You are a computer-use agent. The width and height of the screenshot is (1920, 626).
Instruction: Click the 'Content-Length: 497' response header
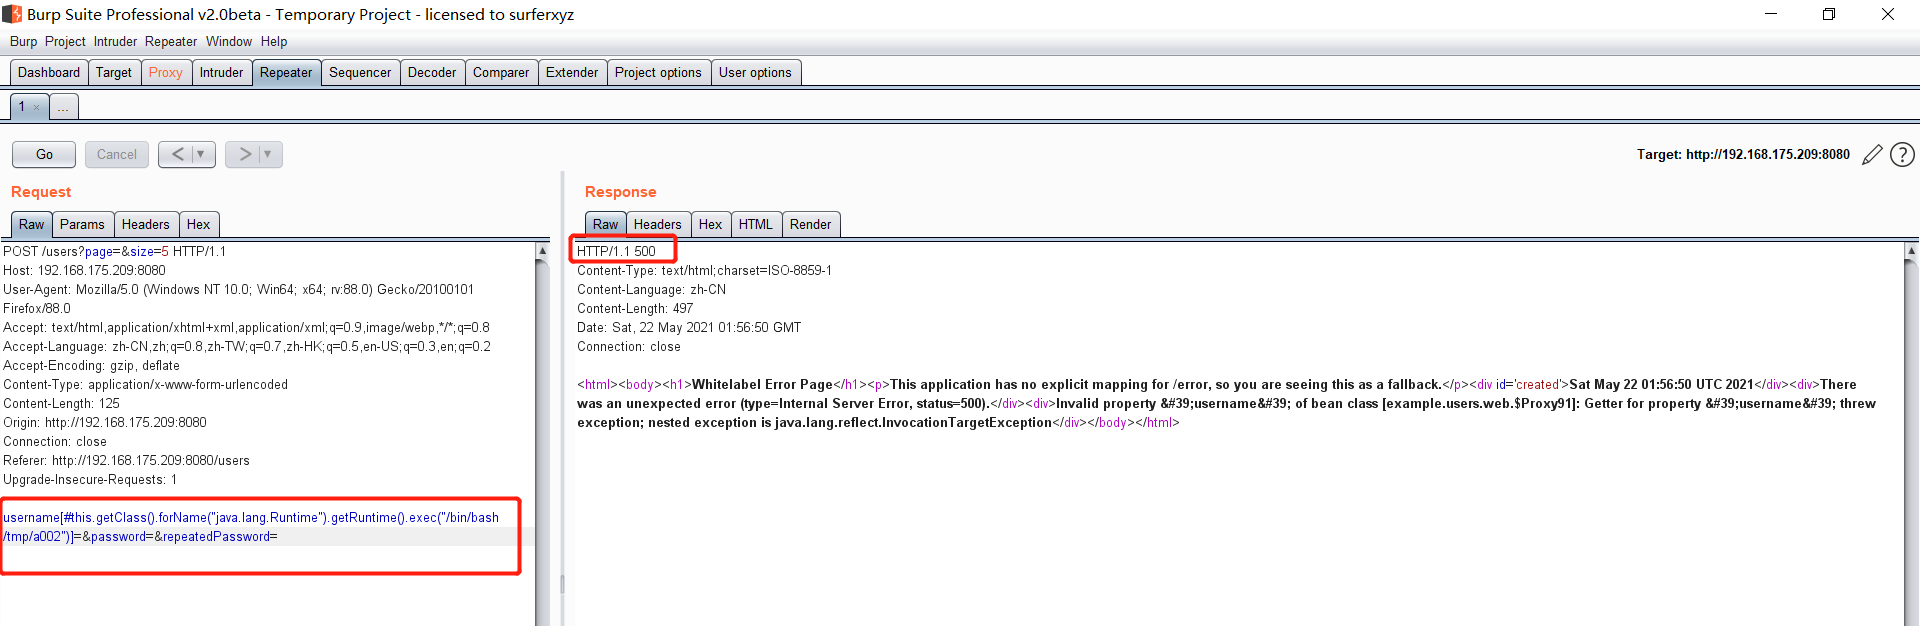(634, 308)
